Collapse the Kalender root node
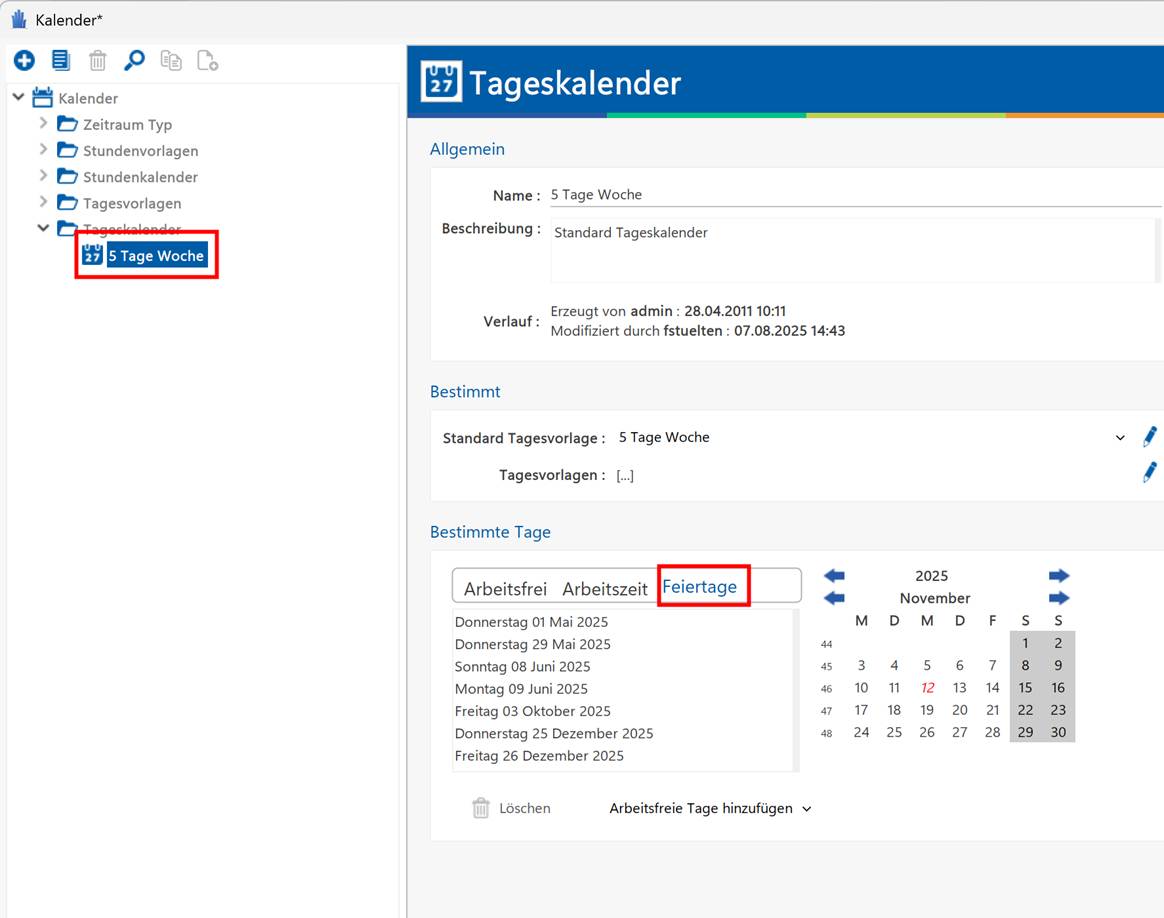This screenshot has width=1164, height=918. point(19,96)
